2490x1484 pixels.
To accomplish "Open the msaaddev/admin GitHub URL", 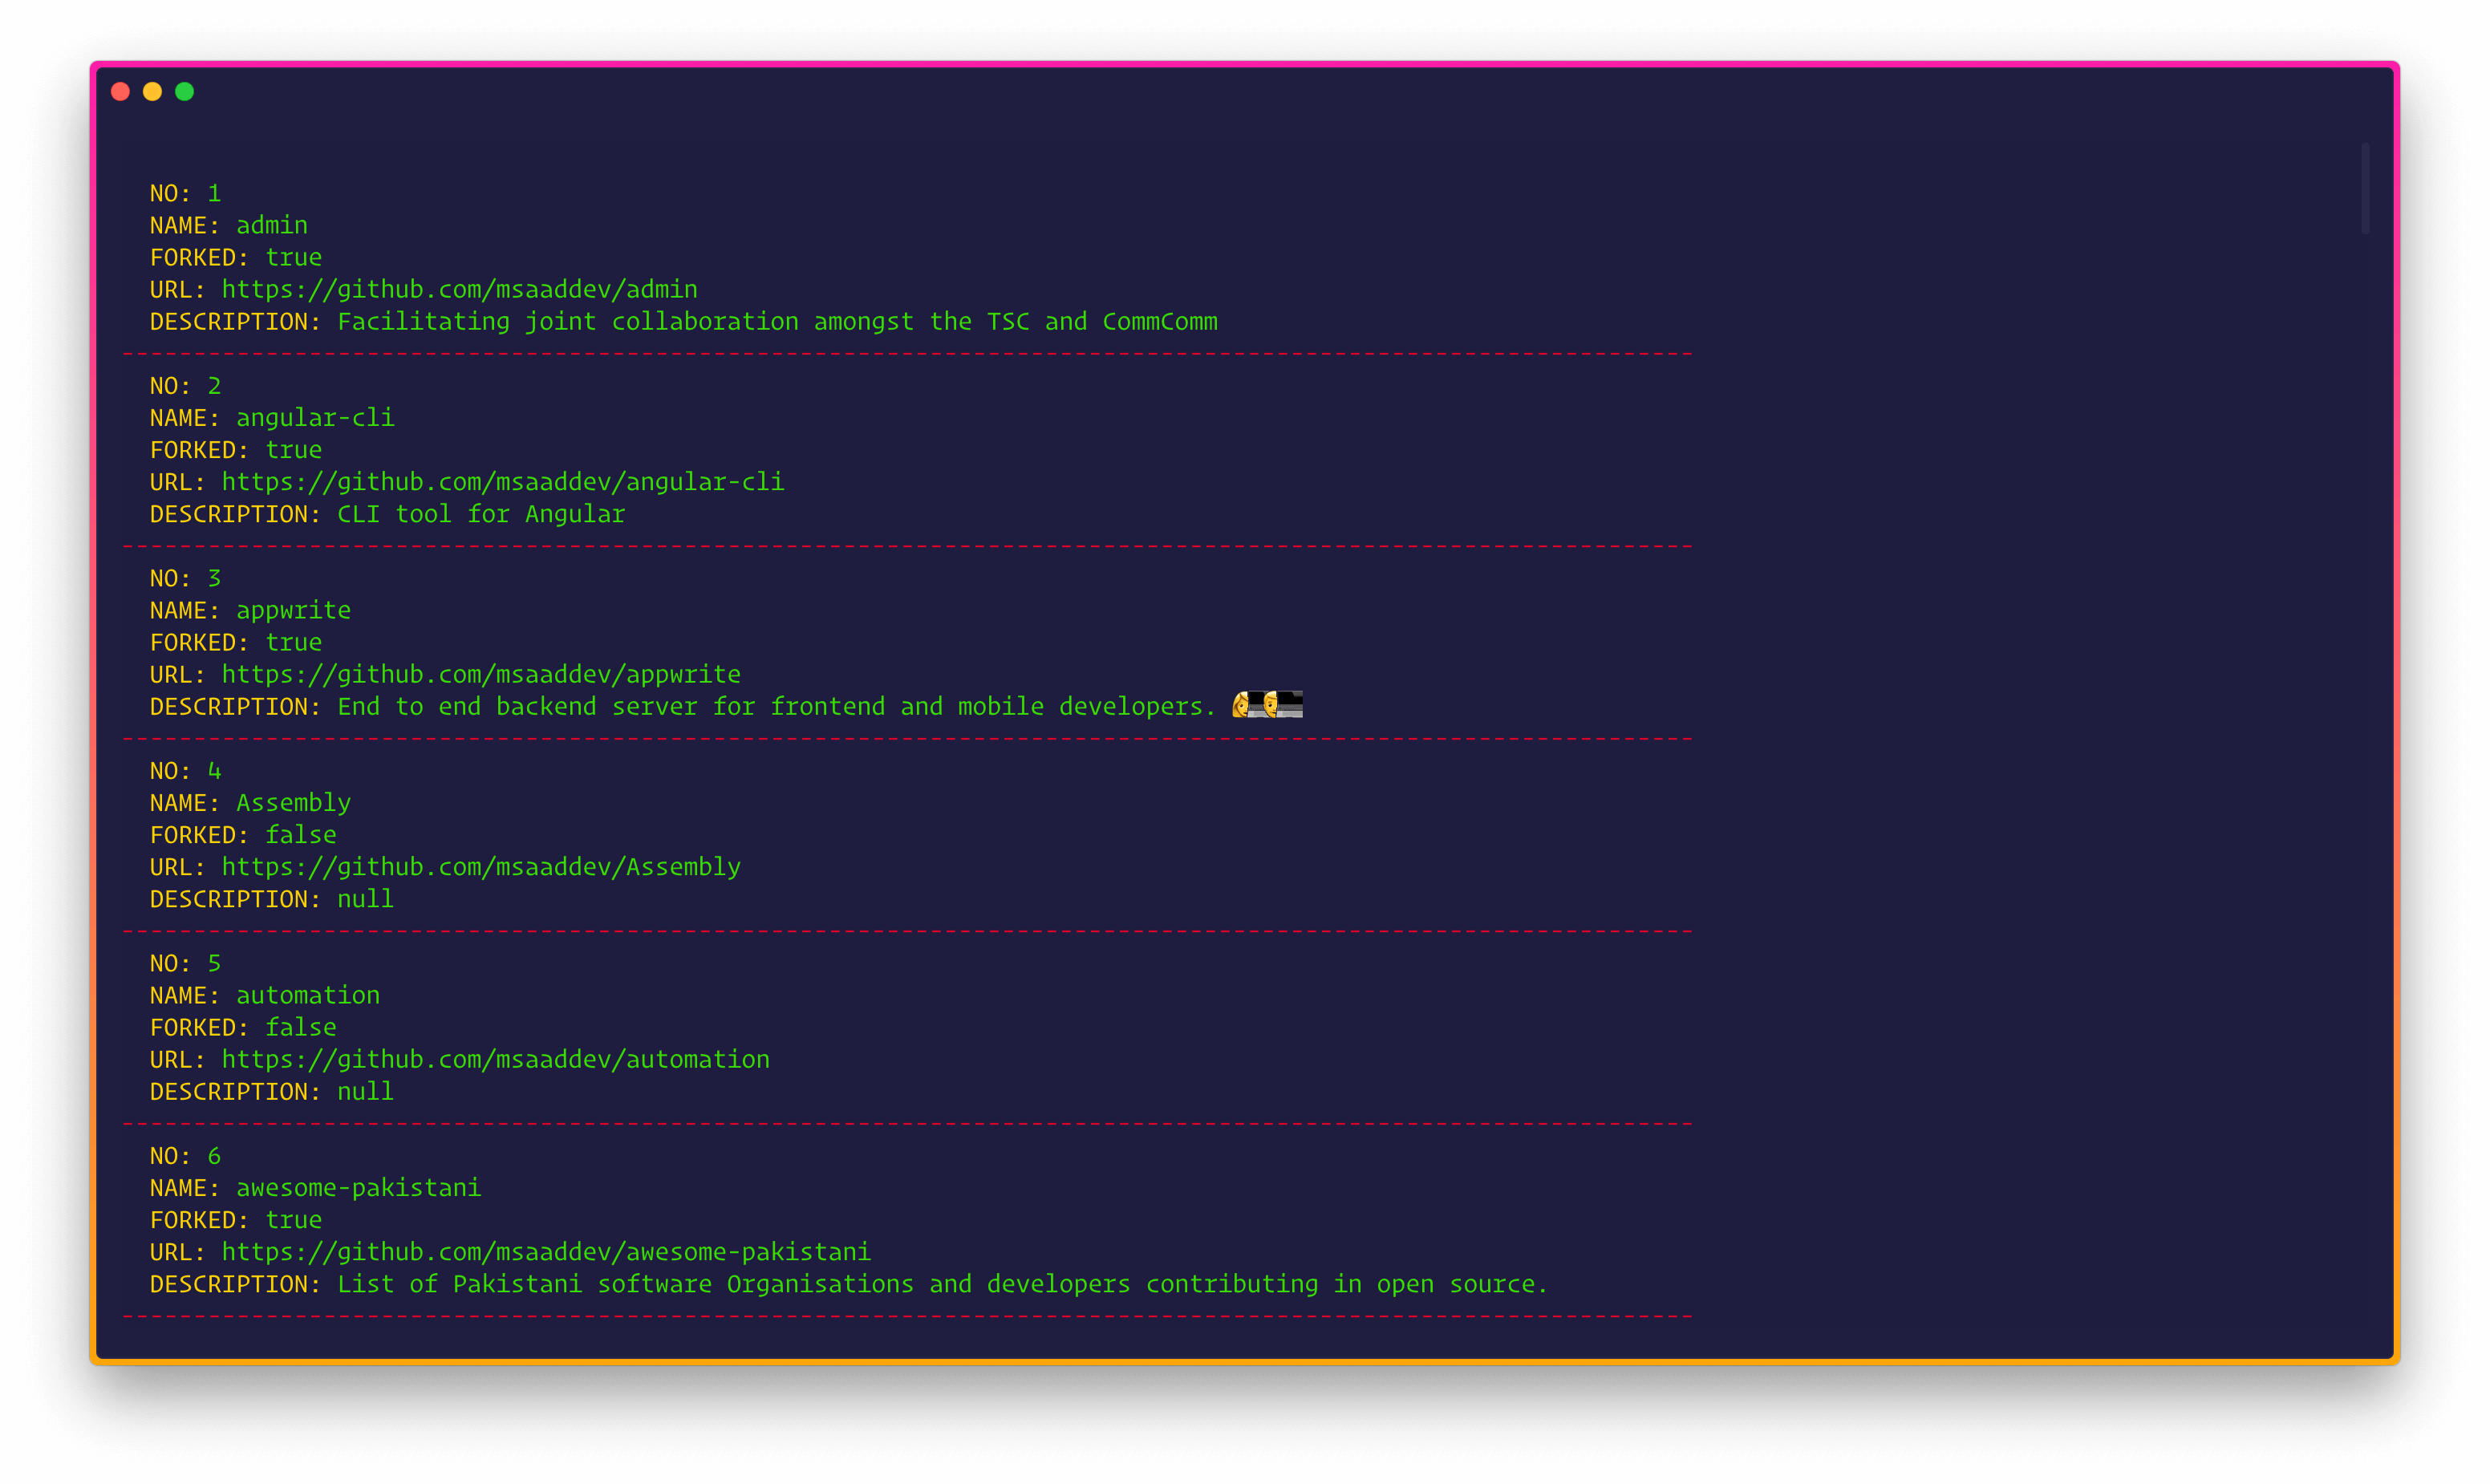I will click(x=459, y=289).
